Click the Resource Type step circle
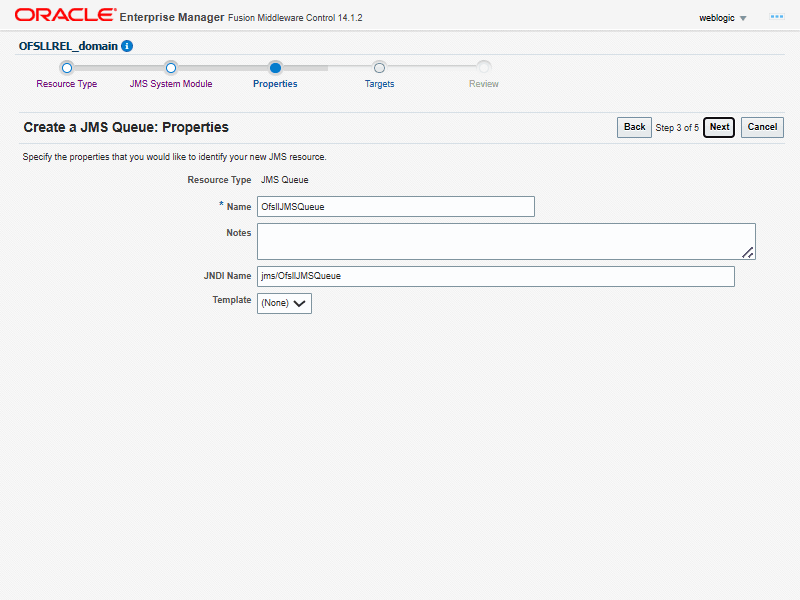Screen dimensions: 800x600 pos(67,68)
